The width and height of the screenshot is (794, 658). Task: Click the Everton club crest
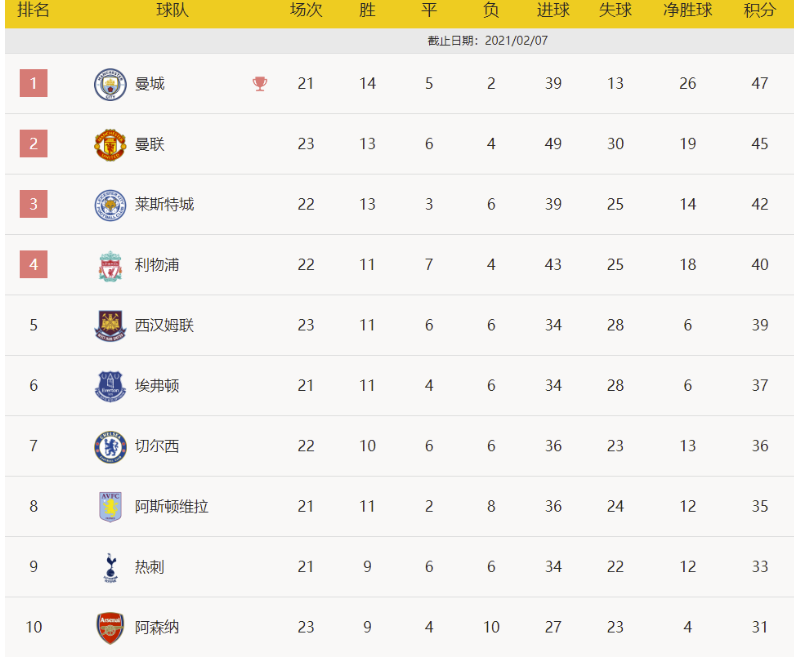click(x=109, y=386)
